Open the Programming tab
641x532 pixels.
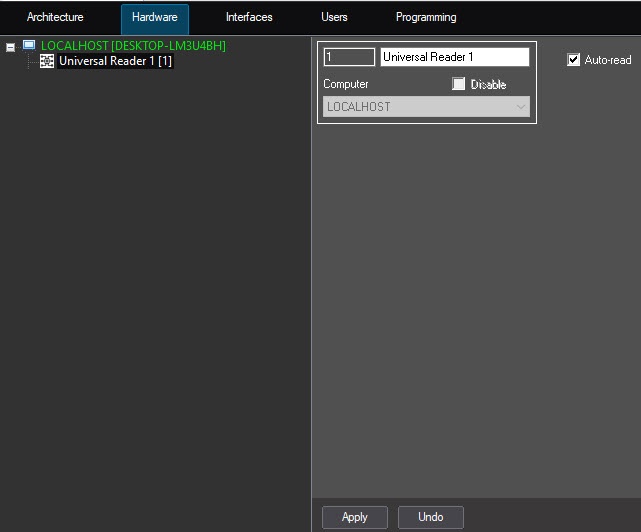click(426, 17)
